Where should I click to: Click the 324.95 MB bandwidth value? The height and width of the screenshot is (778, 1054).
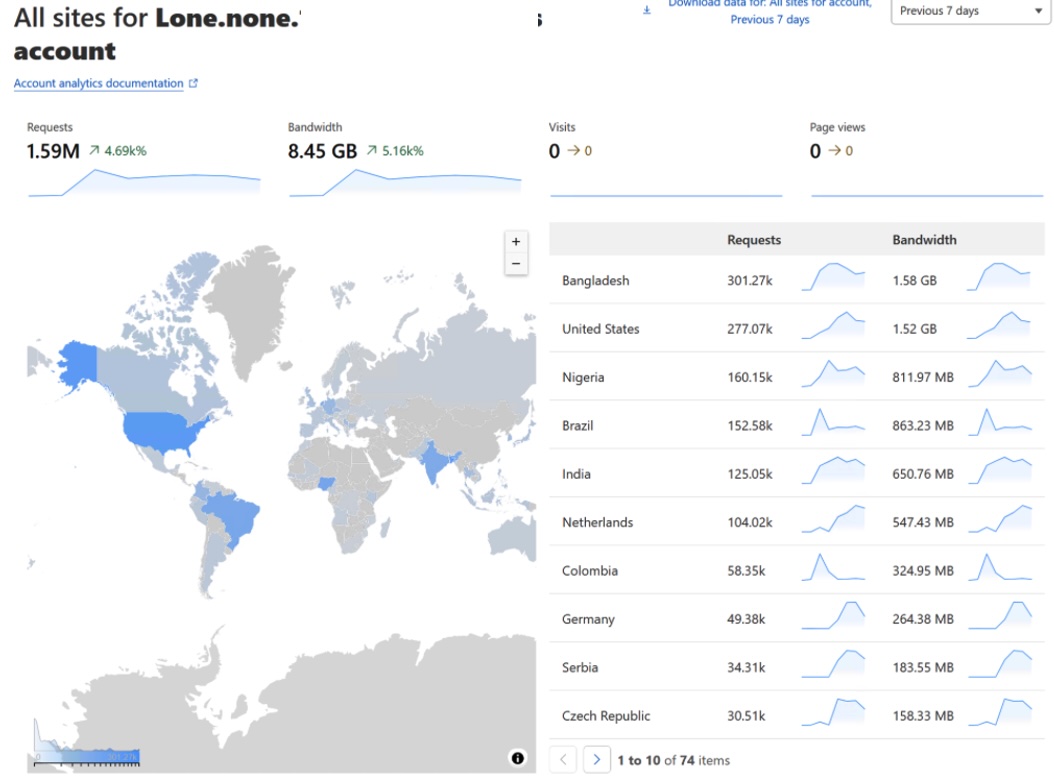click(x=923, y=571)
